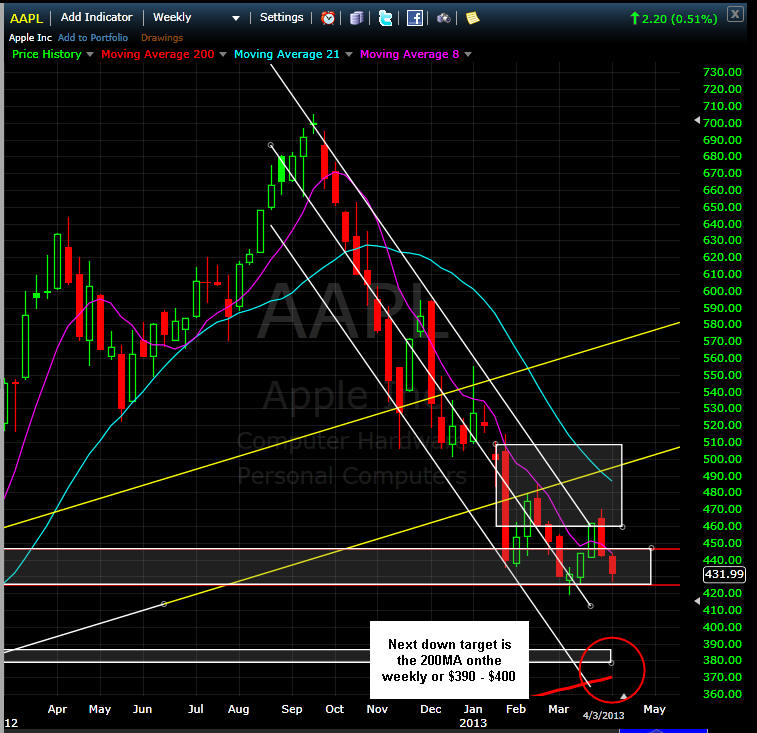757x733 pixels.
Task: Select the Price History label
Action: point(47,54)
